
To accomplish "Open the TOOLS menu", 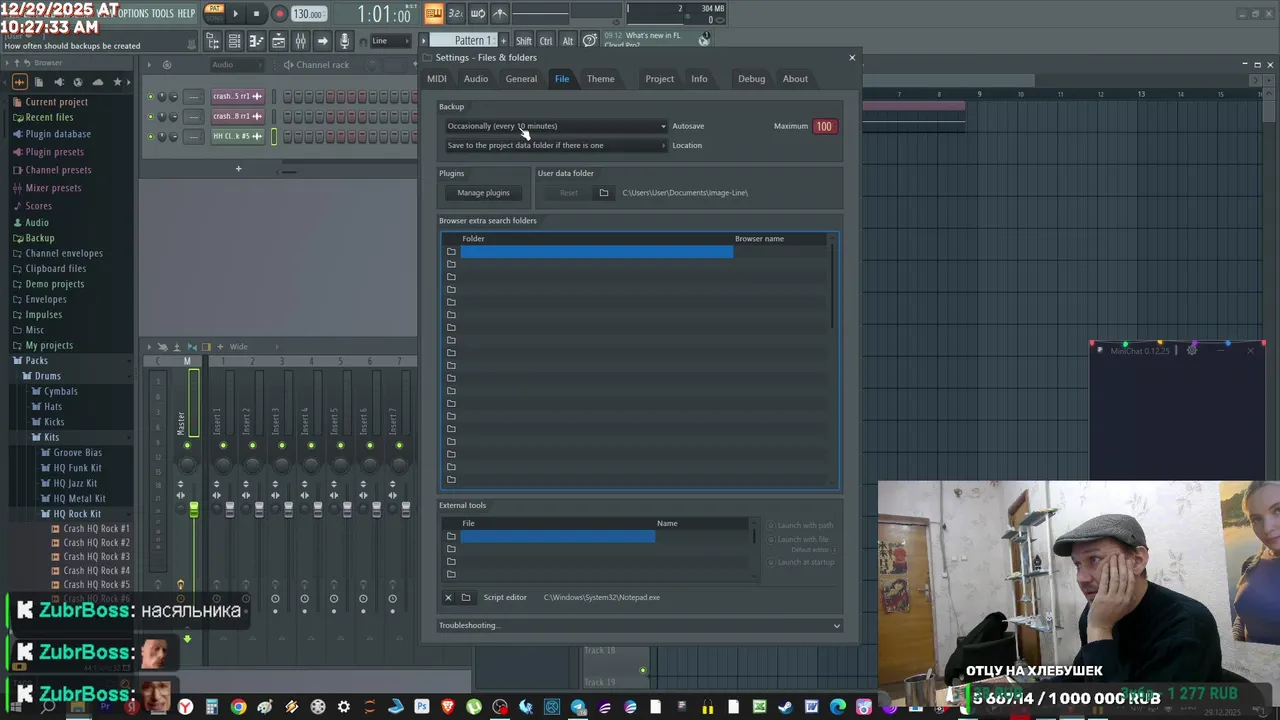I will tap(162, 14).
